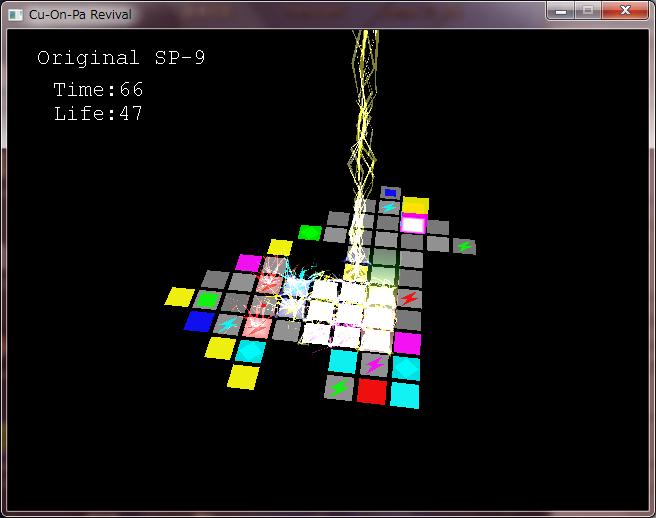Click the cyan tile right of the red tile
The image size is (656, 518).
pyautogui.click(x=404, y=394)
